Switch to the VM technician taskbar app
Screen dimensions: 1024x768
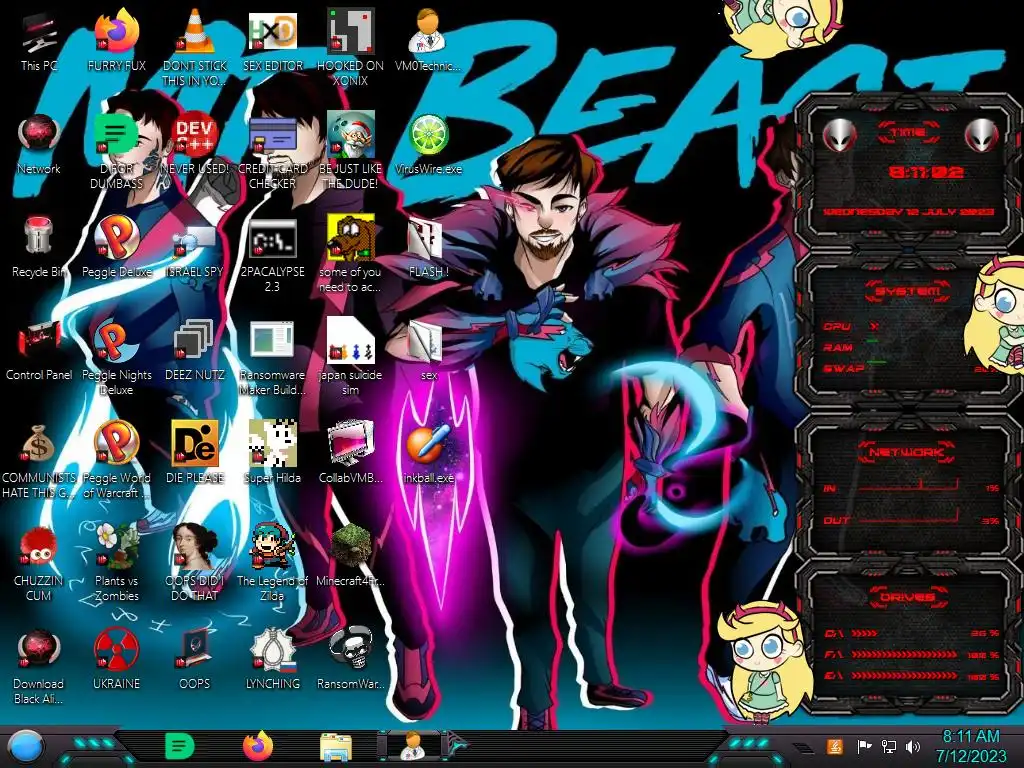tap(413, 746)
